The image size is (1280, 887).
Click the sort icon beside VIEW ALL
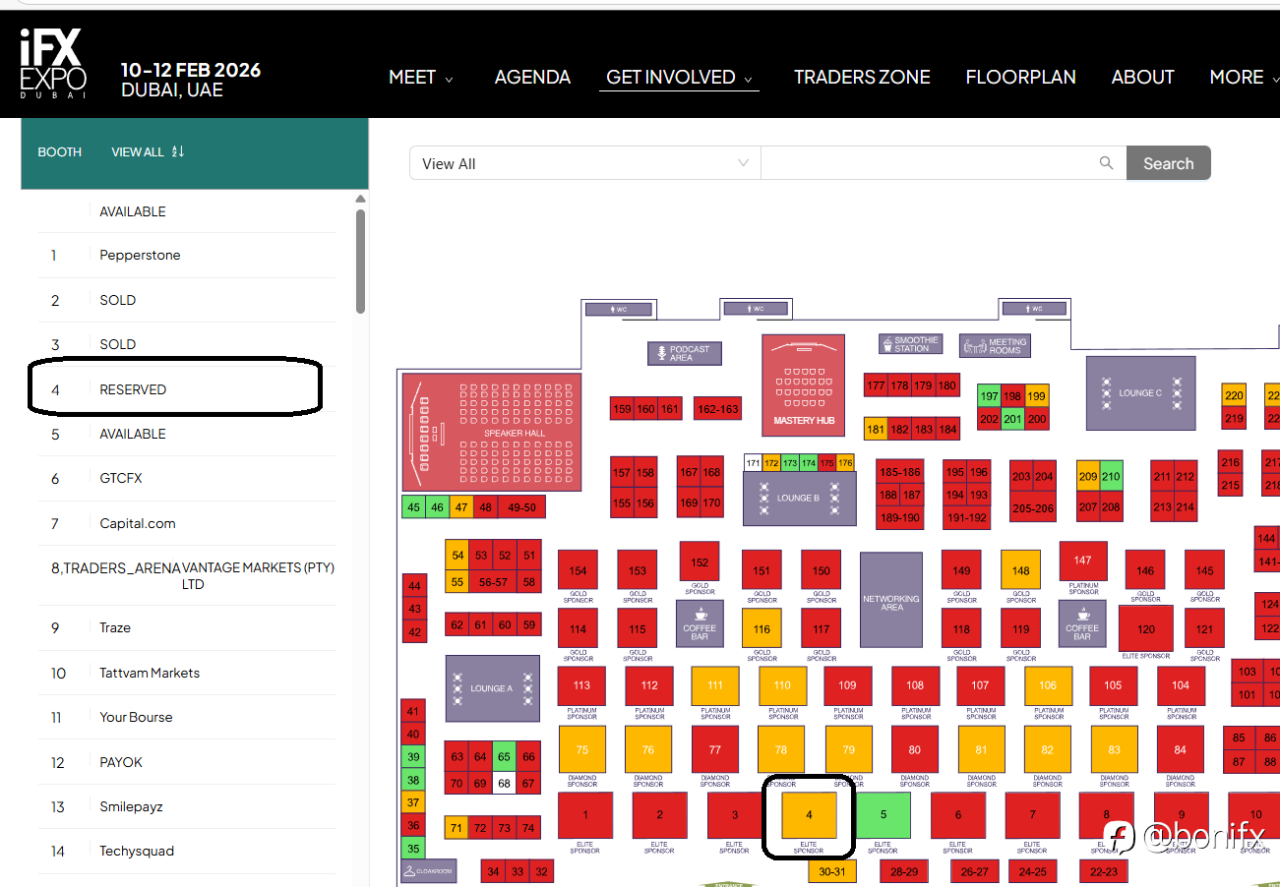[178, 152]
